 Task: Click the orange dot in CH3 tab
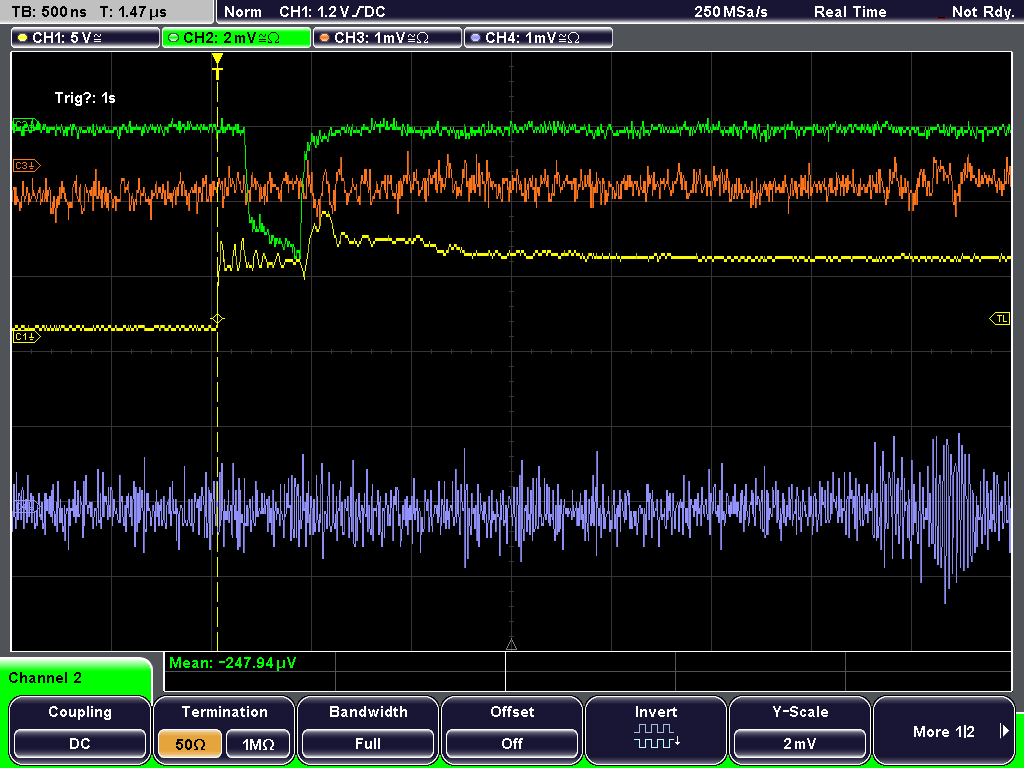(325, 38)
